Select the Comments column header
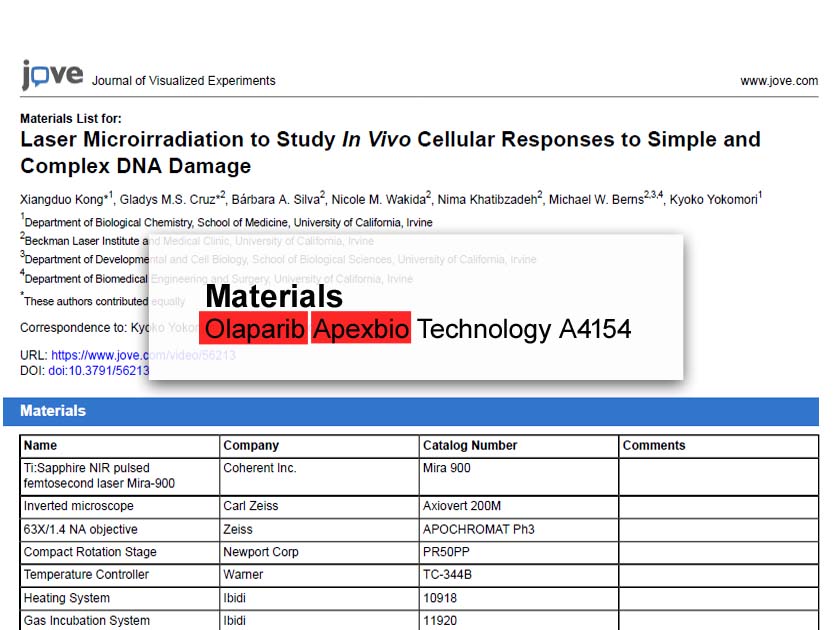This screenshot has width=840, height=630. click(x=653, y=446)
